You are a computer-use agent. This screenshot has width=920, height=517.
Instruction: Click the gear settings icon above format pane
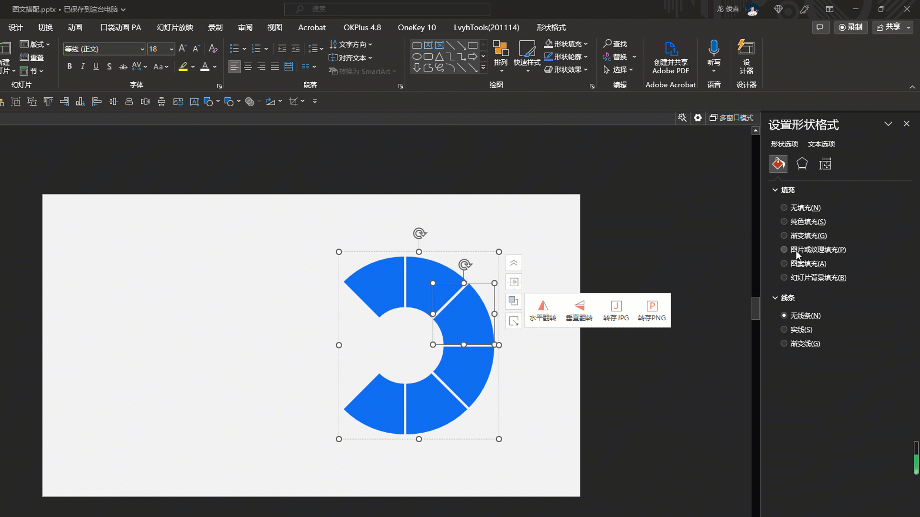click(x=698, y=117)
